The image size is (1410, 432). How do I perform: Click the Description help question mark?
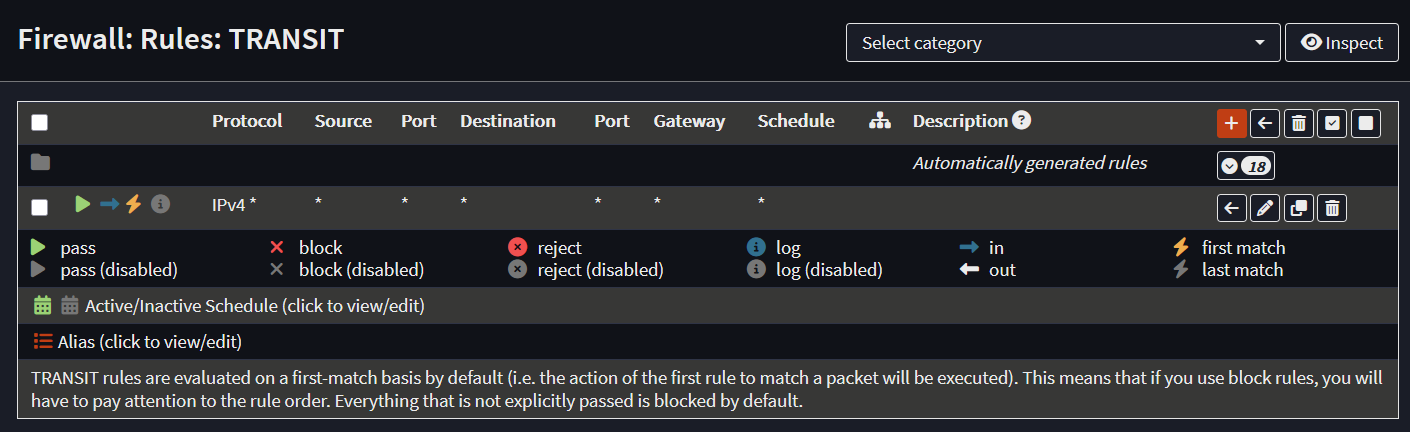[1021, 121]
